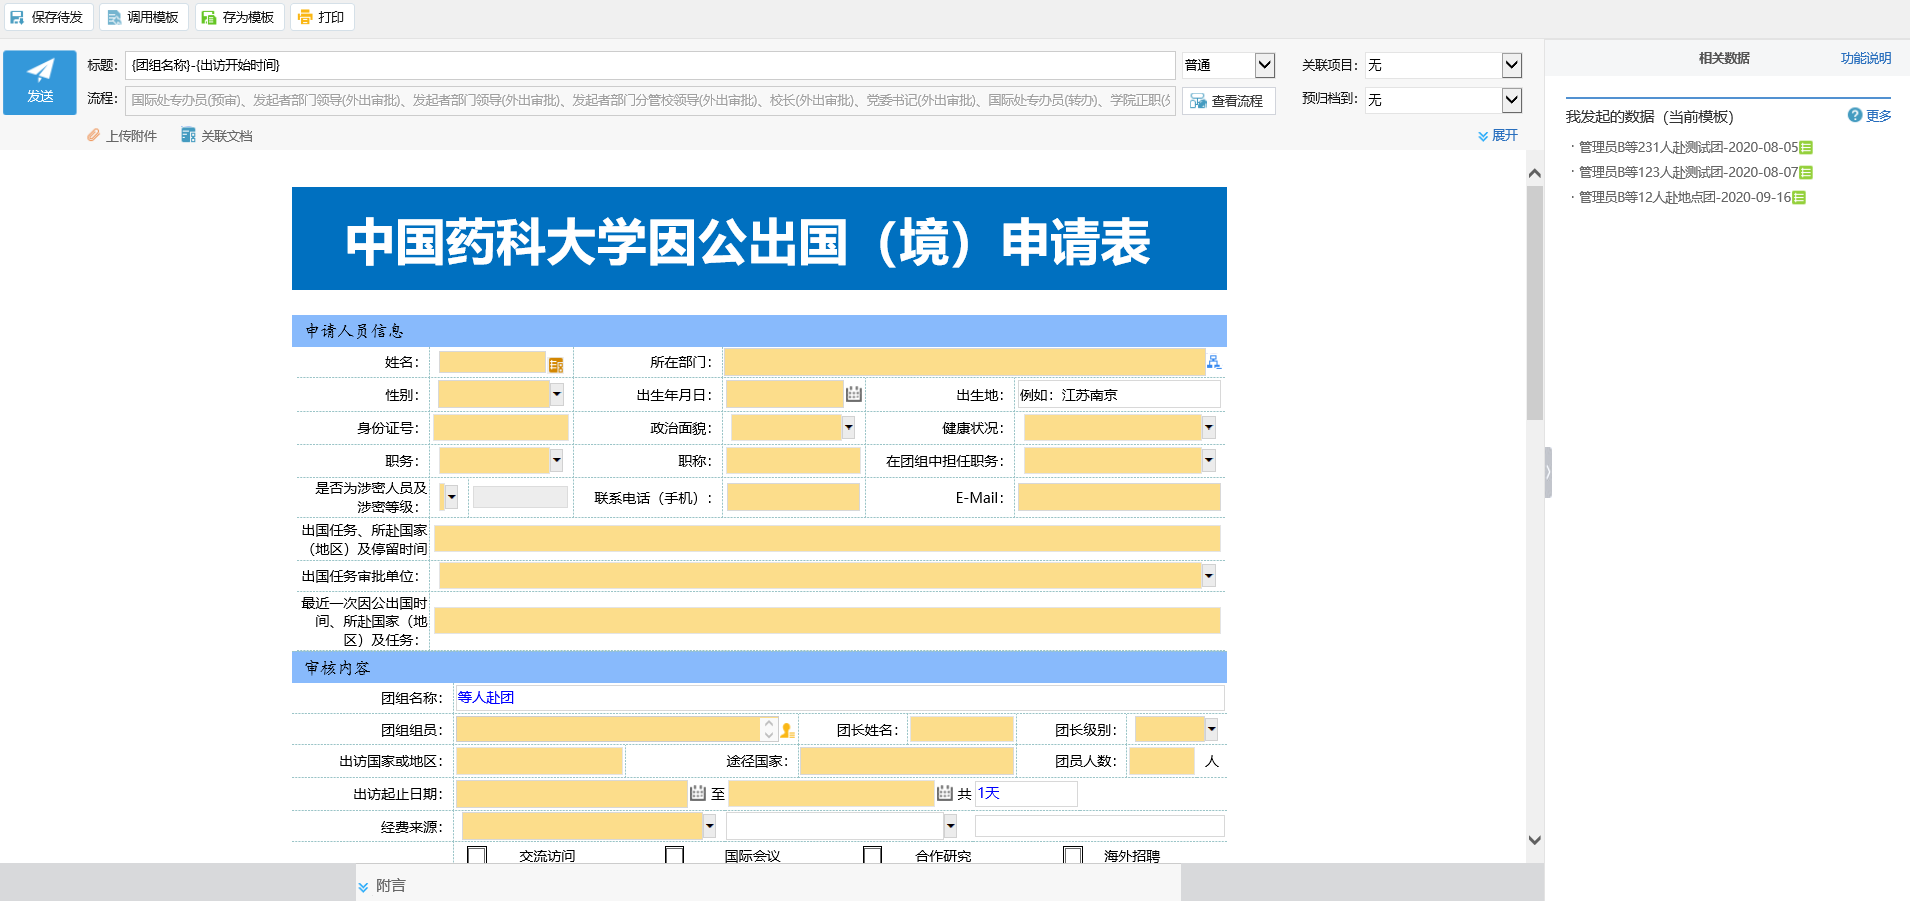The width and height of the screenshot is (1910, 901).
Task: Open the department selector icon for 所在部门
Action: (x=1213, y=362)
